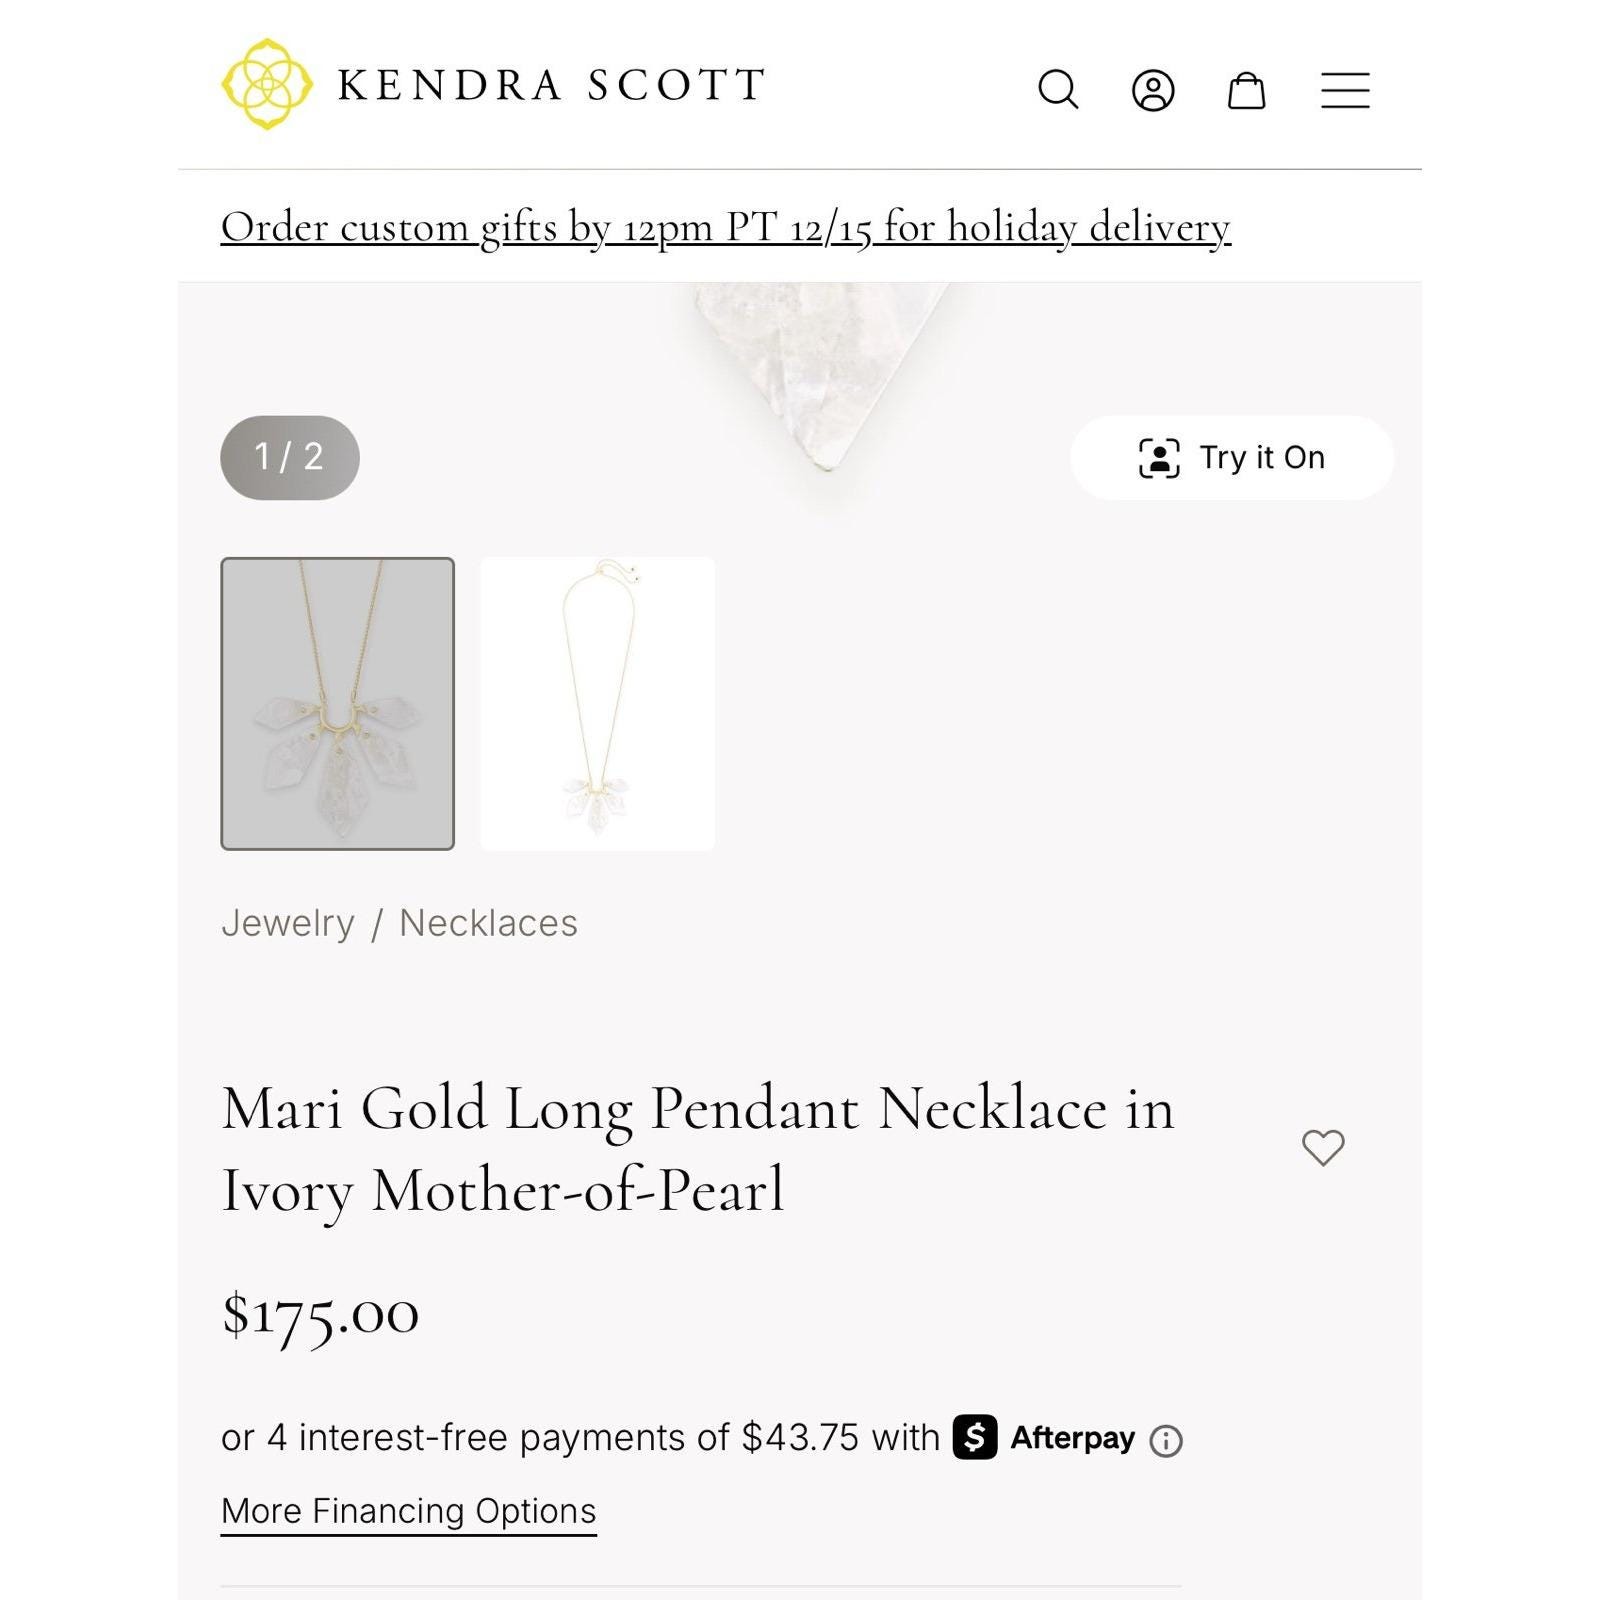Open the holiday delivery custom gifts link
This screenshot has width=1600, height=1600.
click(x=725, y=227)
